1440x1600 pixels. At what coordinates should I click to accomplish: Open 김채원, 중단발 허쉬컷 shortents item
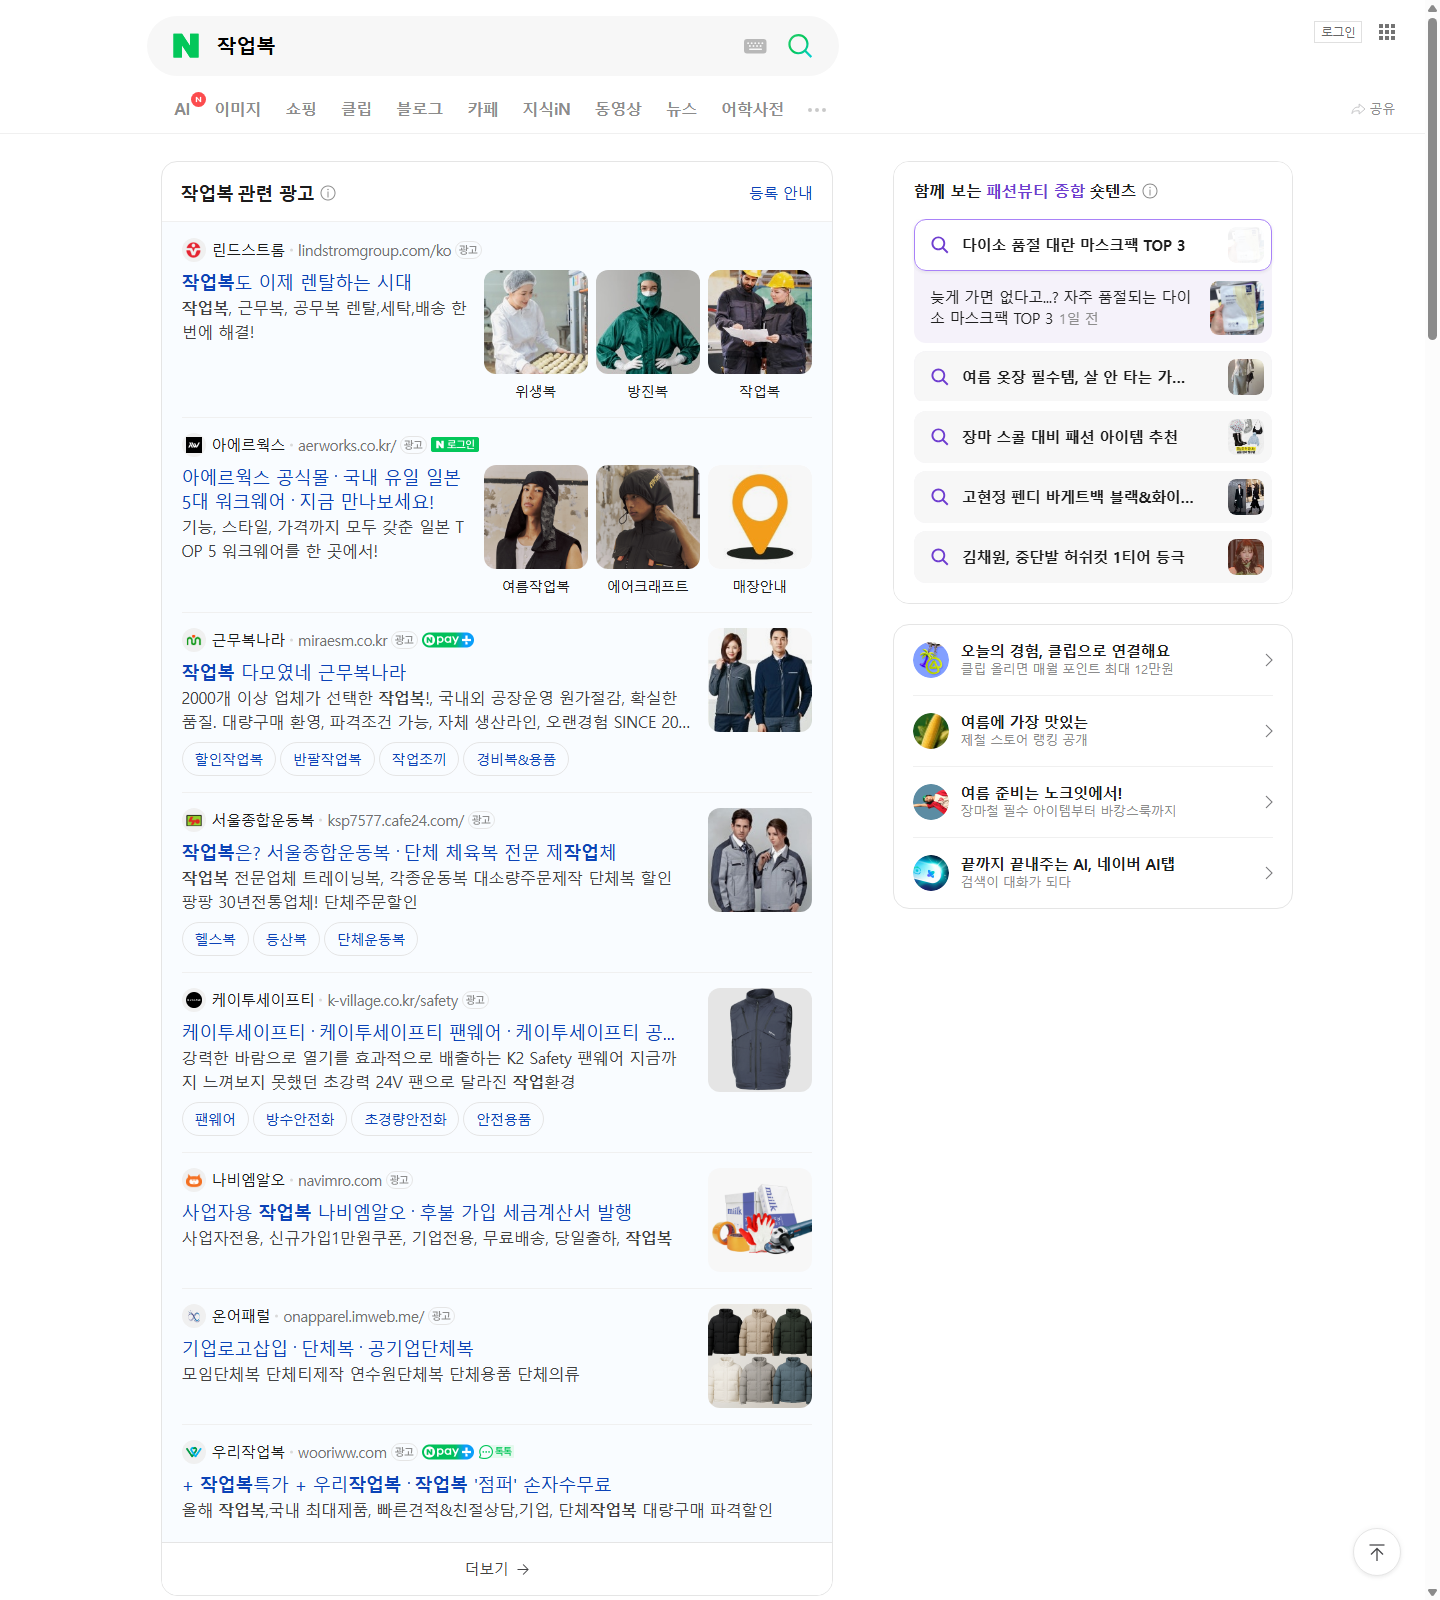(1093, 557)
